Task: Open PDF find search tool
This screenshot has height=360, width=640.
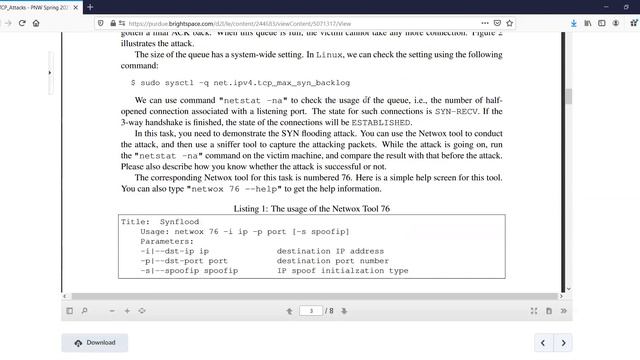Action: pyautogui.click(x=84, y=311)
